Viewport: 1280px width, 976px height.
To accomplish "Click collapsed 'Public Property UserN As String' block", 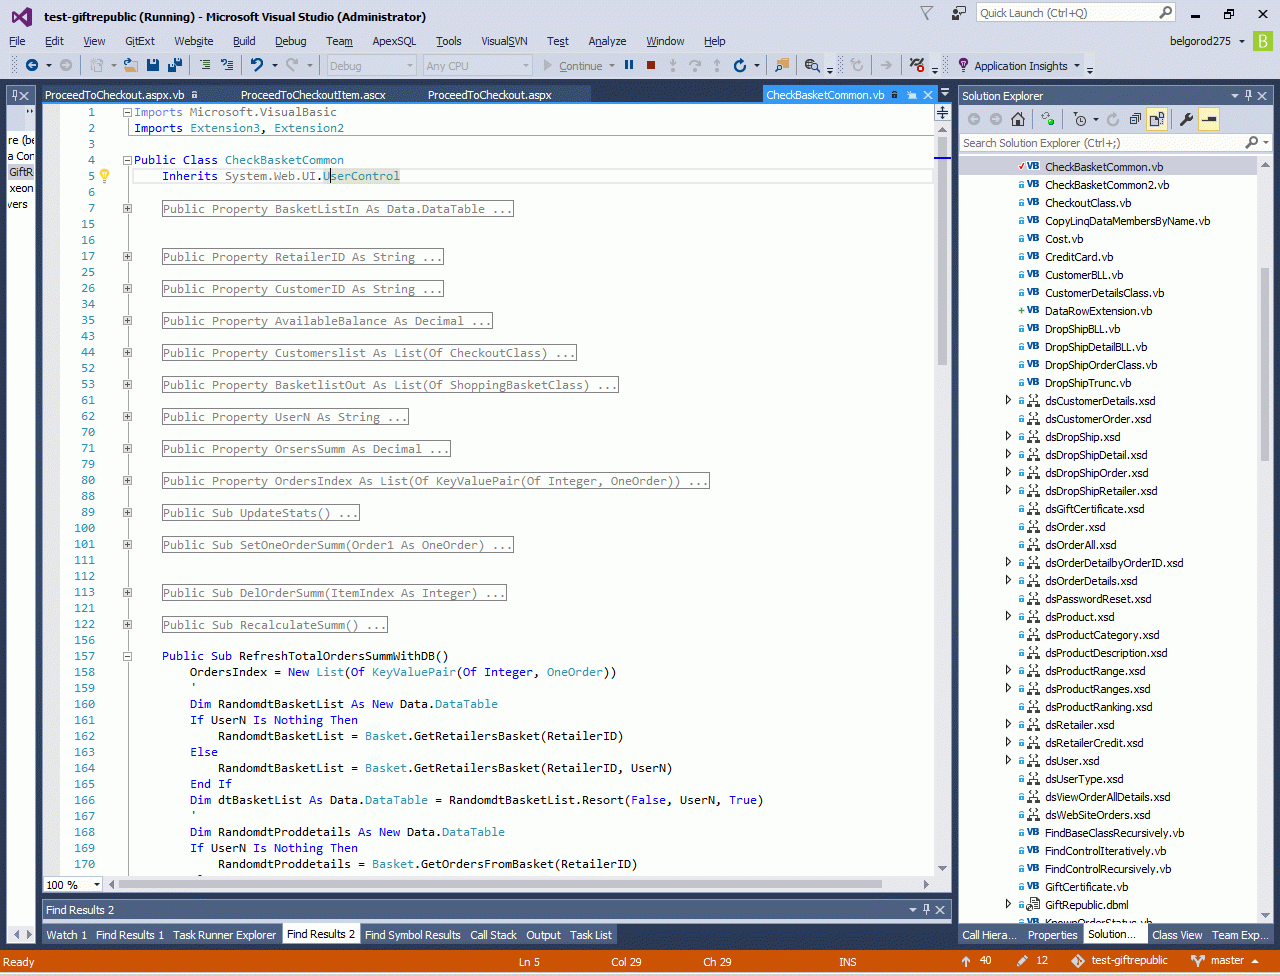I will 285,417.
